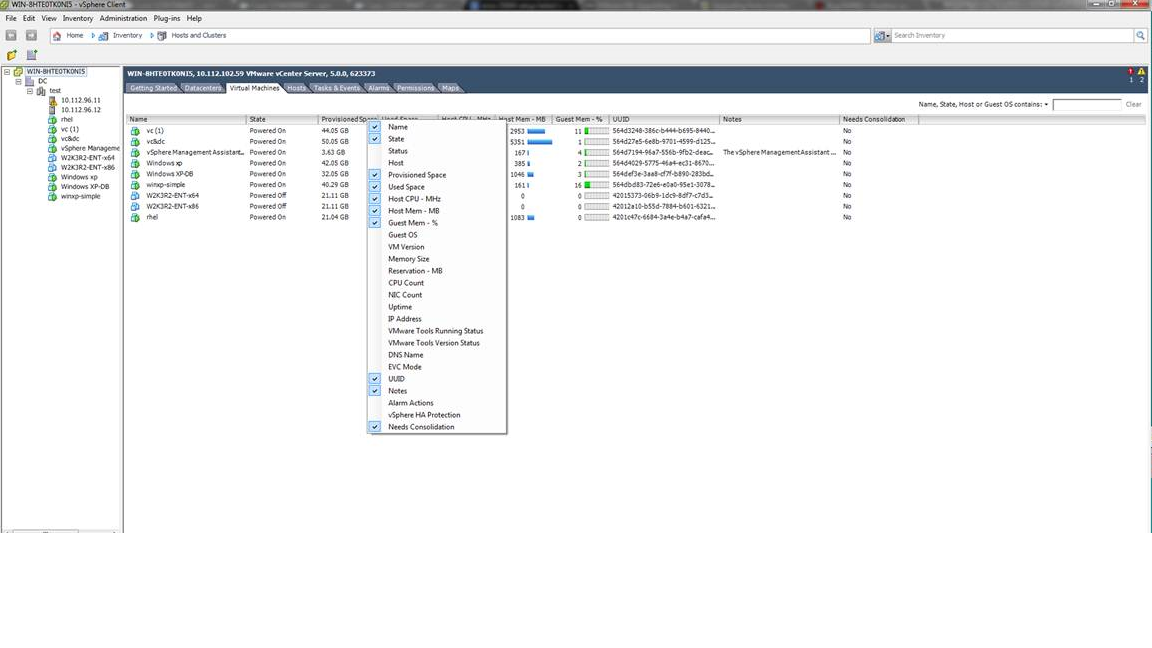The width and height of the screenshot is (1152, 648).
Task: Click the red alert icon in header
Action: (x=1131, y=71)
